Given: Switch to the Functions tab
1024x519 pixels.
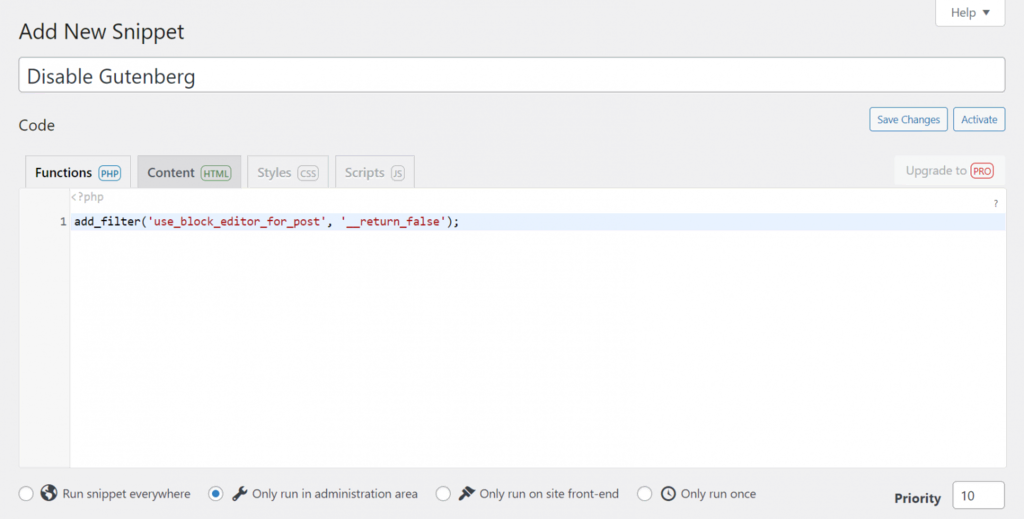Looking at the screenshot, I should click(63, 173).
